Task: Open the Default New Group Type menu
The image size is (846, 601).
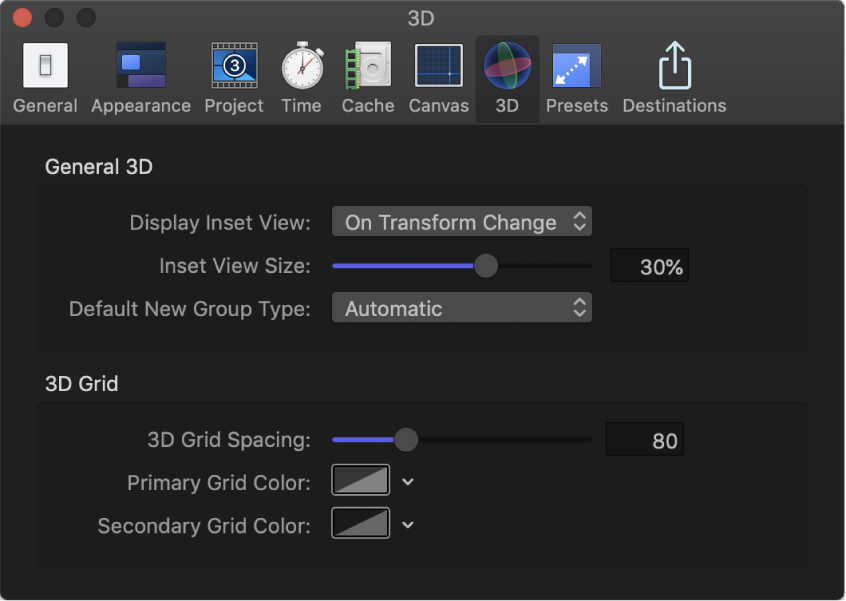Action: pos(461,307)
